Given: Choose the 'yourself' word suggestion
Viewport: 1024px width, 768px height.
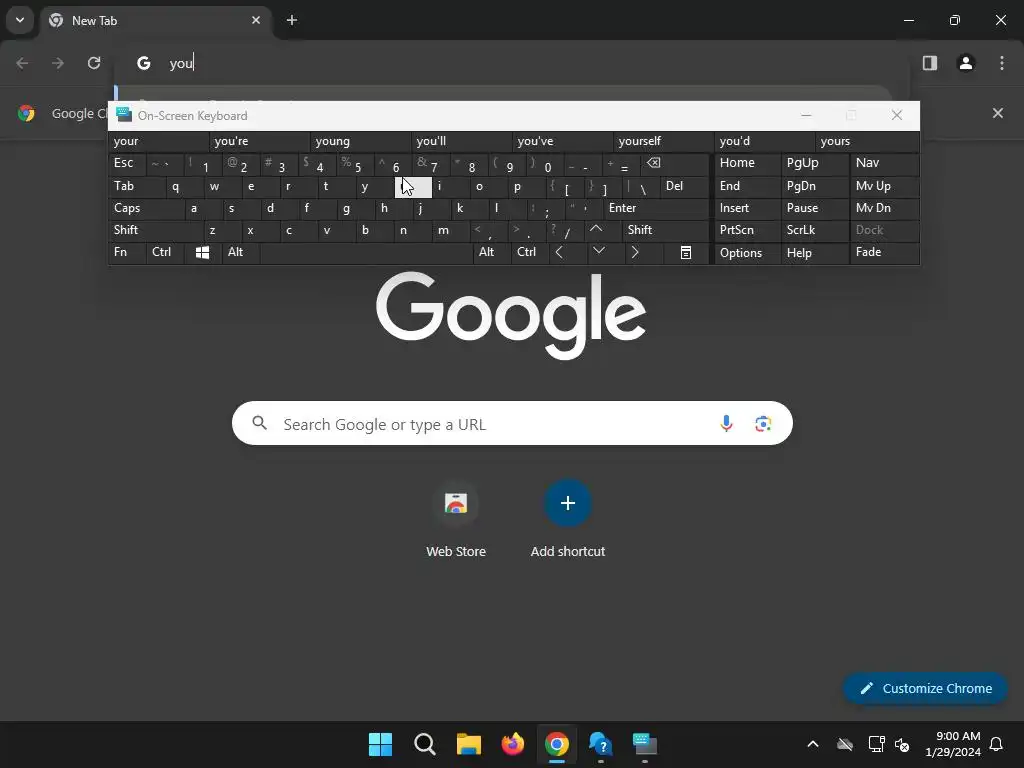Looking at the screenshot, I should click(x=664, y=141).
